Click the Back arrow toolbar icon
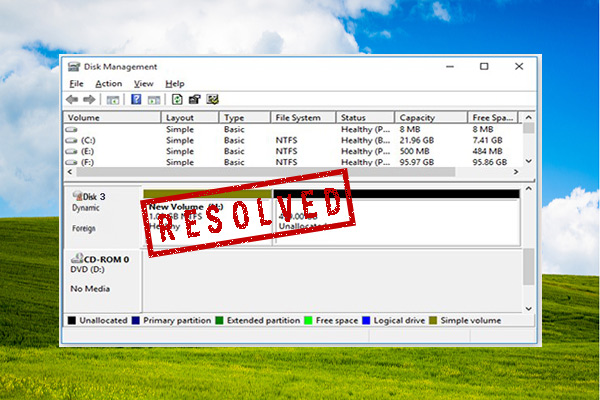600x400 pixels. pos(72,100)
